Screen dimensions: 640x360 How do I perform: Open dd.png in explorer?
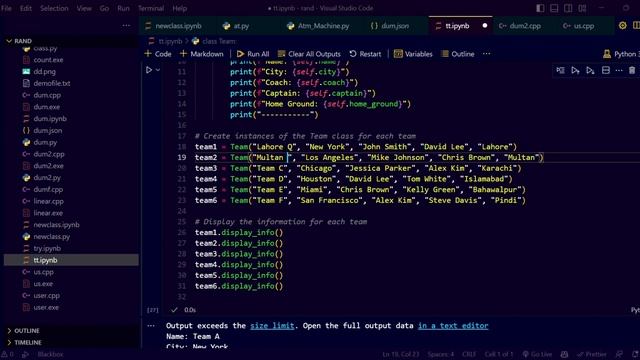[x=44, y=71]
